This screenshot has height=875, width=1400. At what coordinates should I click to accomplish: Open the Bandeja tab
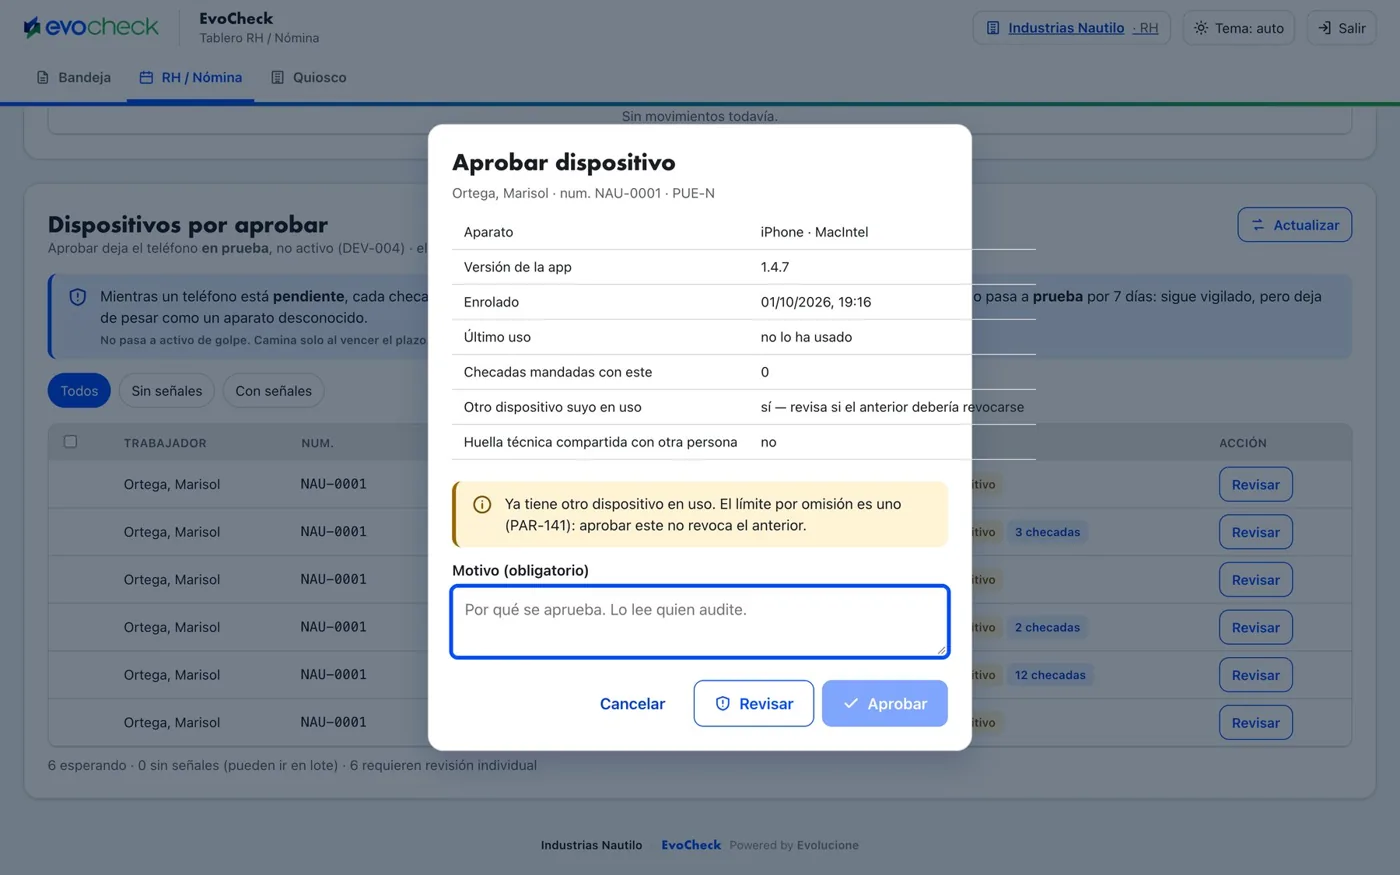74,77
